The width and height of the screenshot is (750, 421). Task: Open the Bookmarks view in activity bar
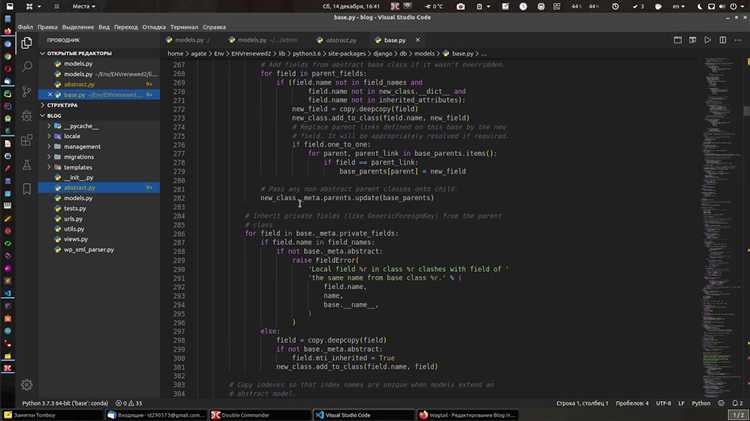point(27,189)
